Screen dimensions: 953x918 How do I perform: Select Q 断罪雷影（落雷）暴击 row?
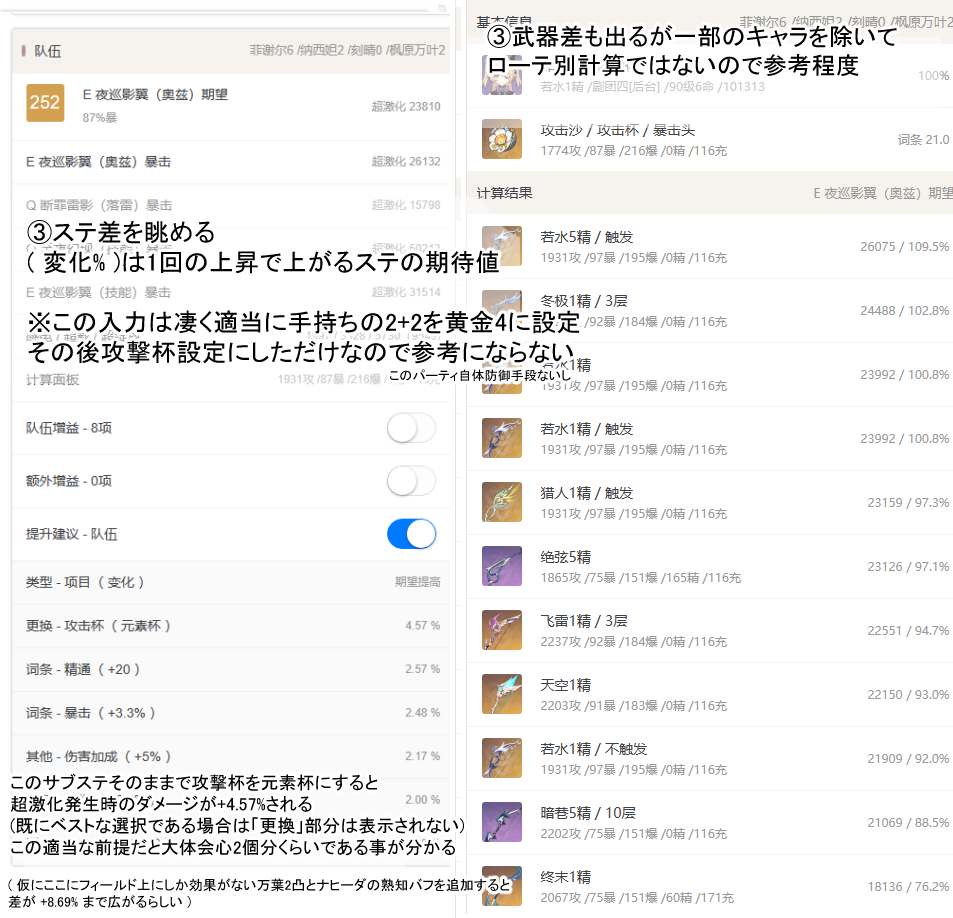[231, 205]
